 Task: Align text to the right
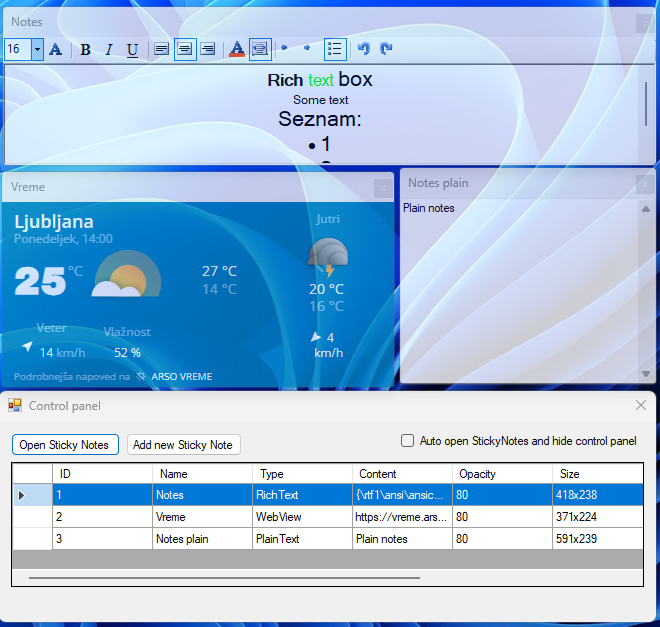[208, 49]
